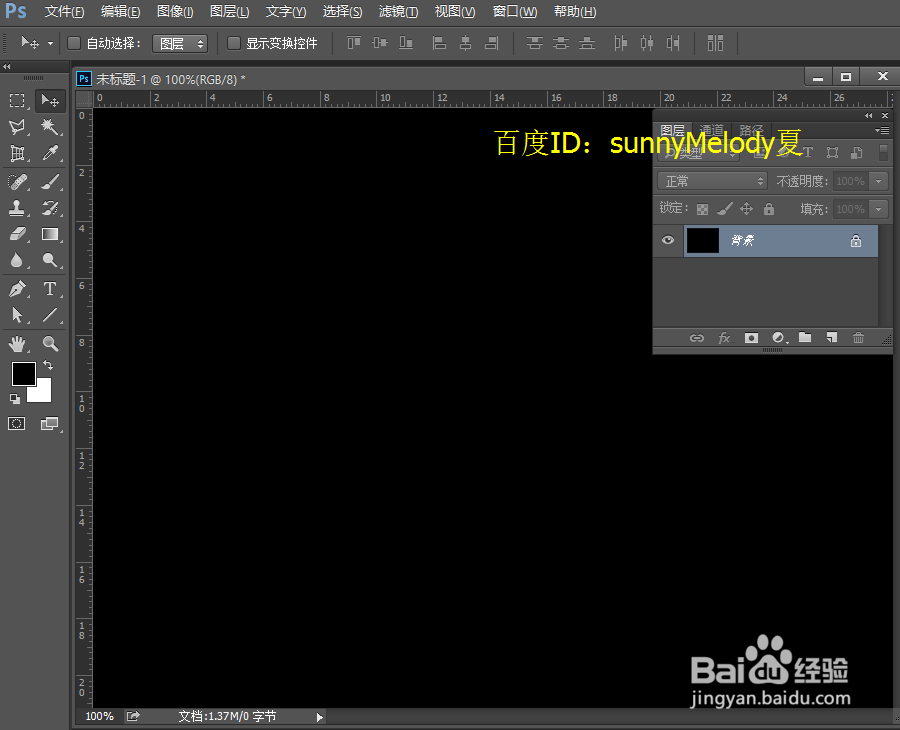Expand the status bar info arrow
Viewport: 900px width, 730px height.
(320, 717)
